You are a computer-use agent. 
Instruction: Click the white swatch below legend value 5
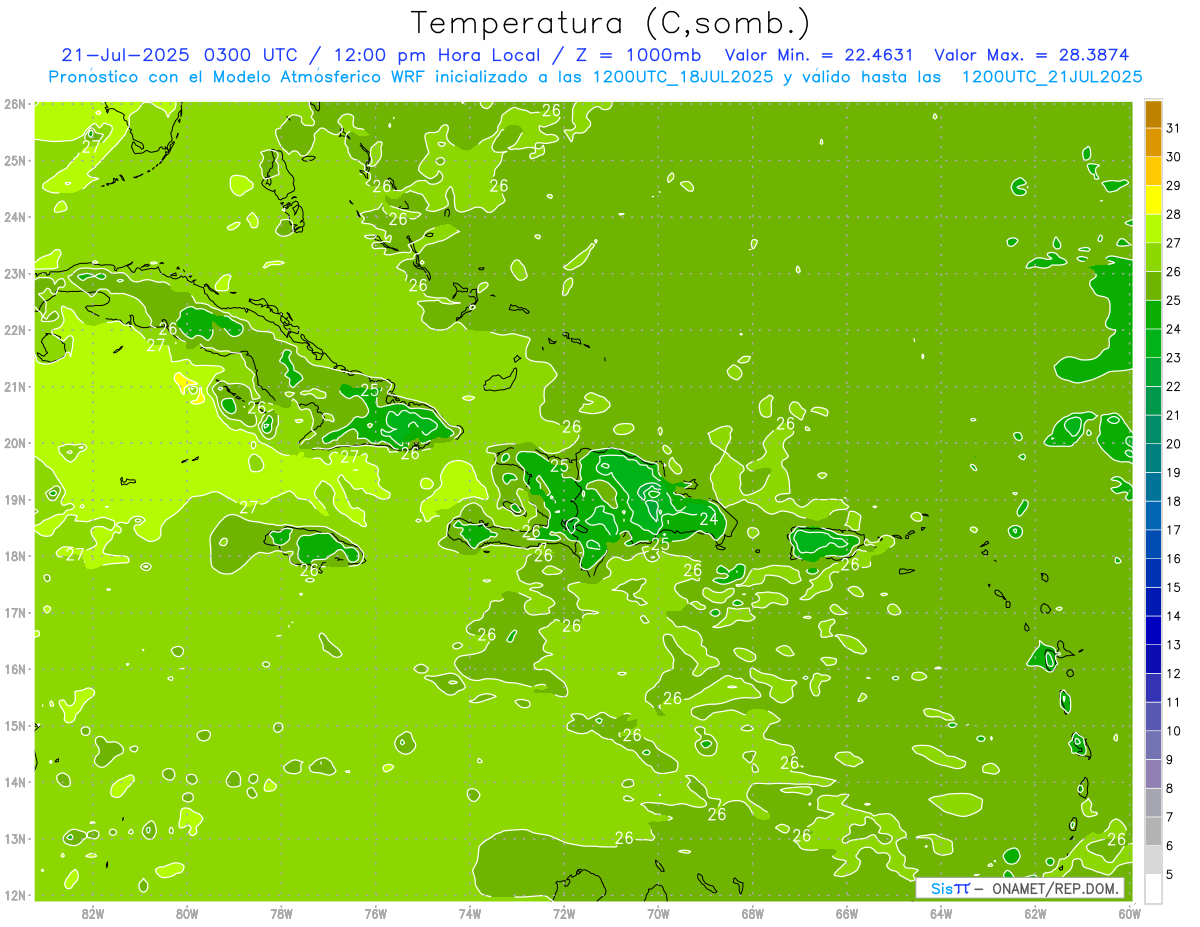click(x=1153, y=888)
